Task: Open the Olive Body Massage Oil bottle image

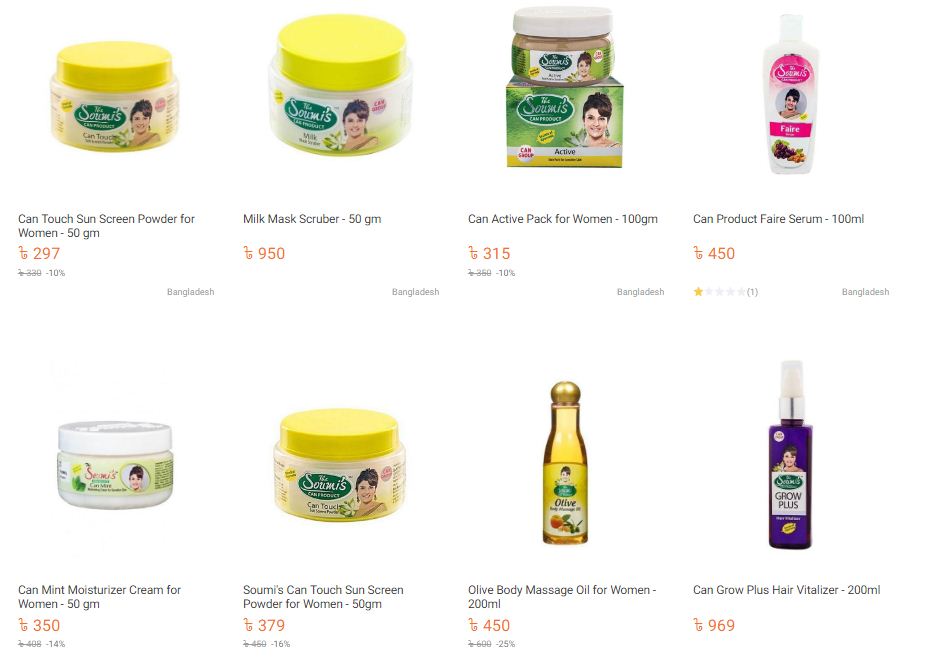Action: 565,462
